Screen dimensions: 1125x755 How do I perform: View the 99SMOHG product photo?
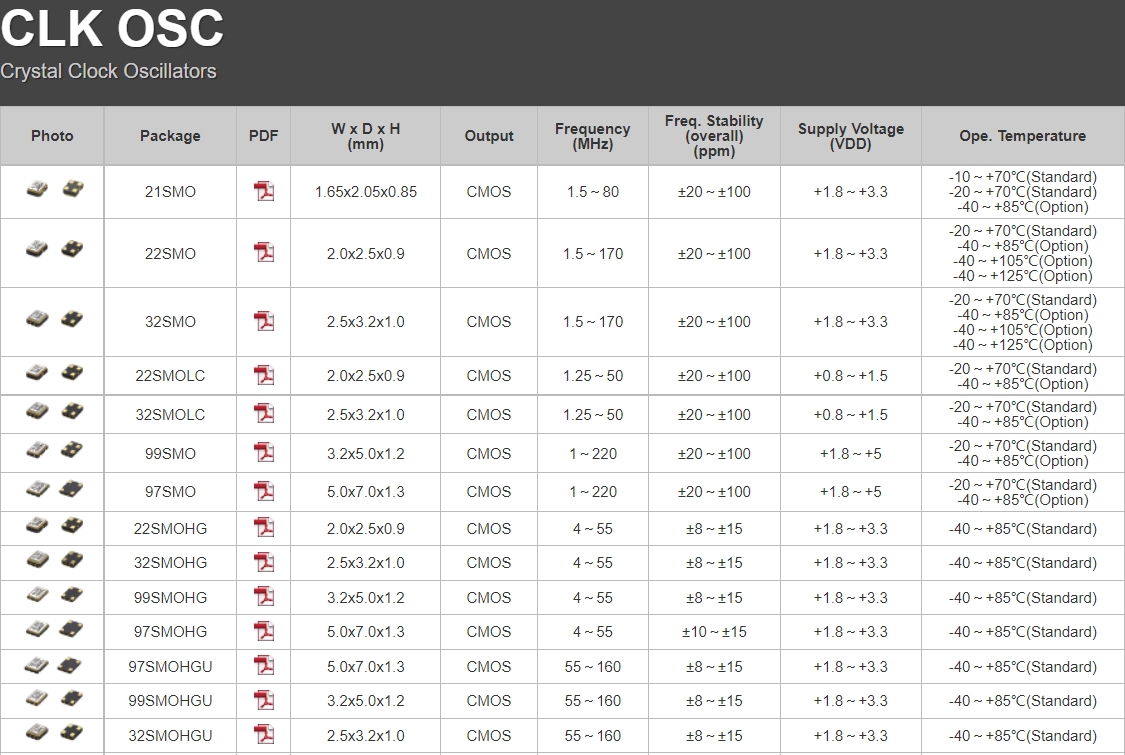[53, 595]
